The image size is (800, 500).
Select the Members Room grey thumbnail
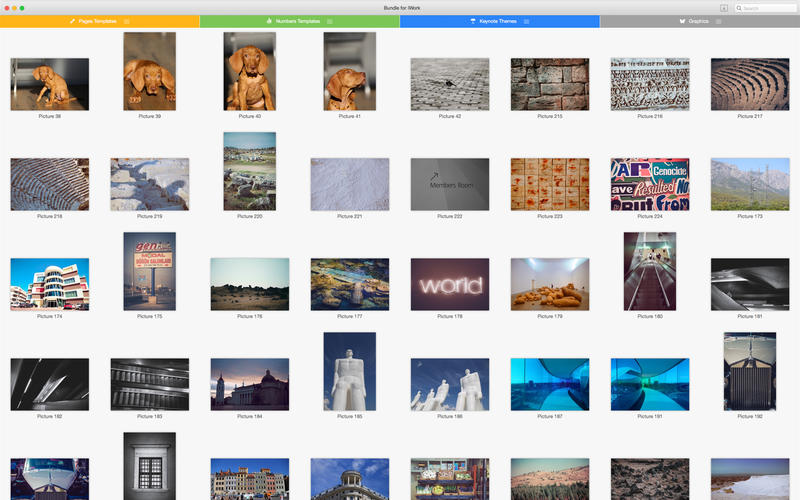click(x=449, y=184)
